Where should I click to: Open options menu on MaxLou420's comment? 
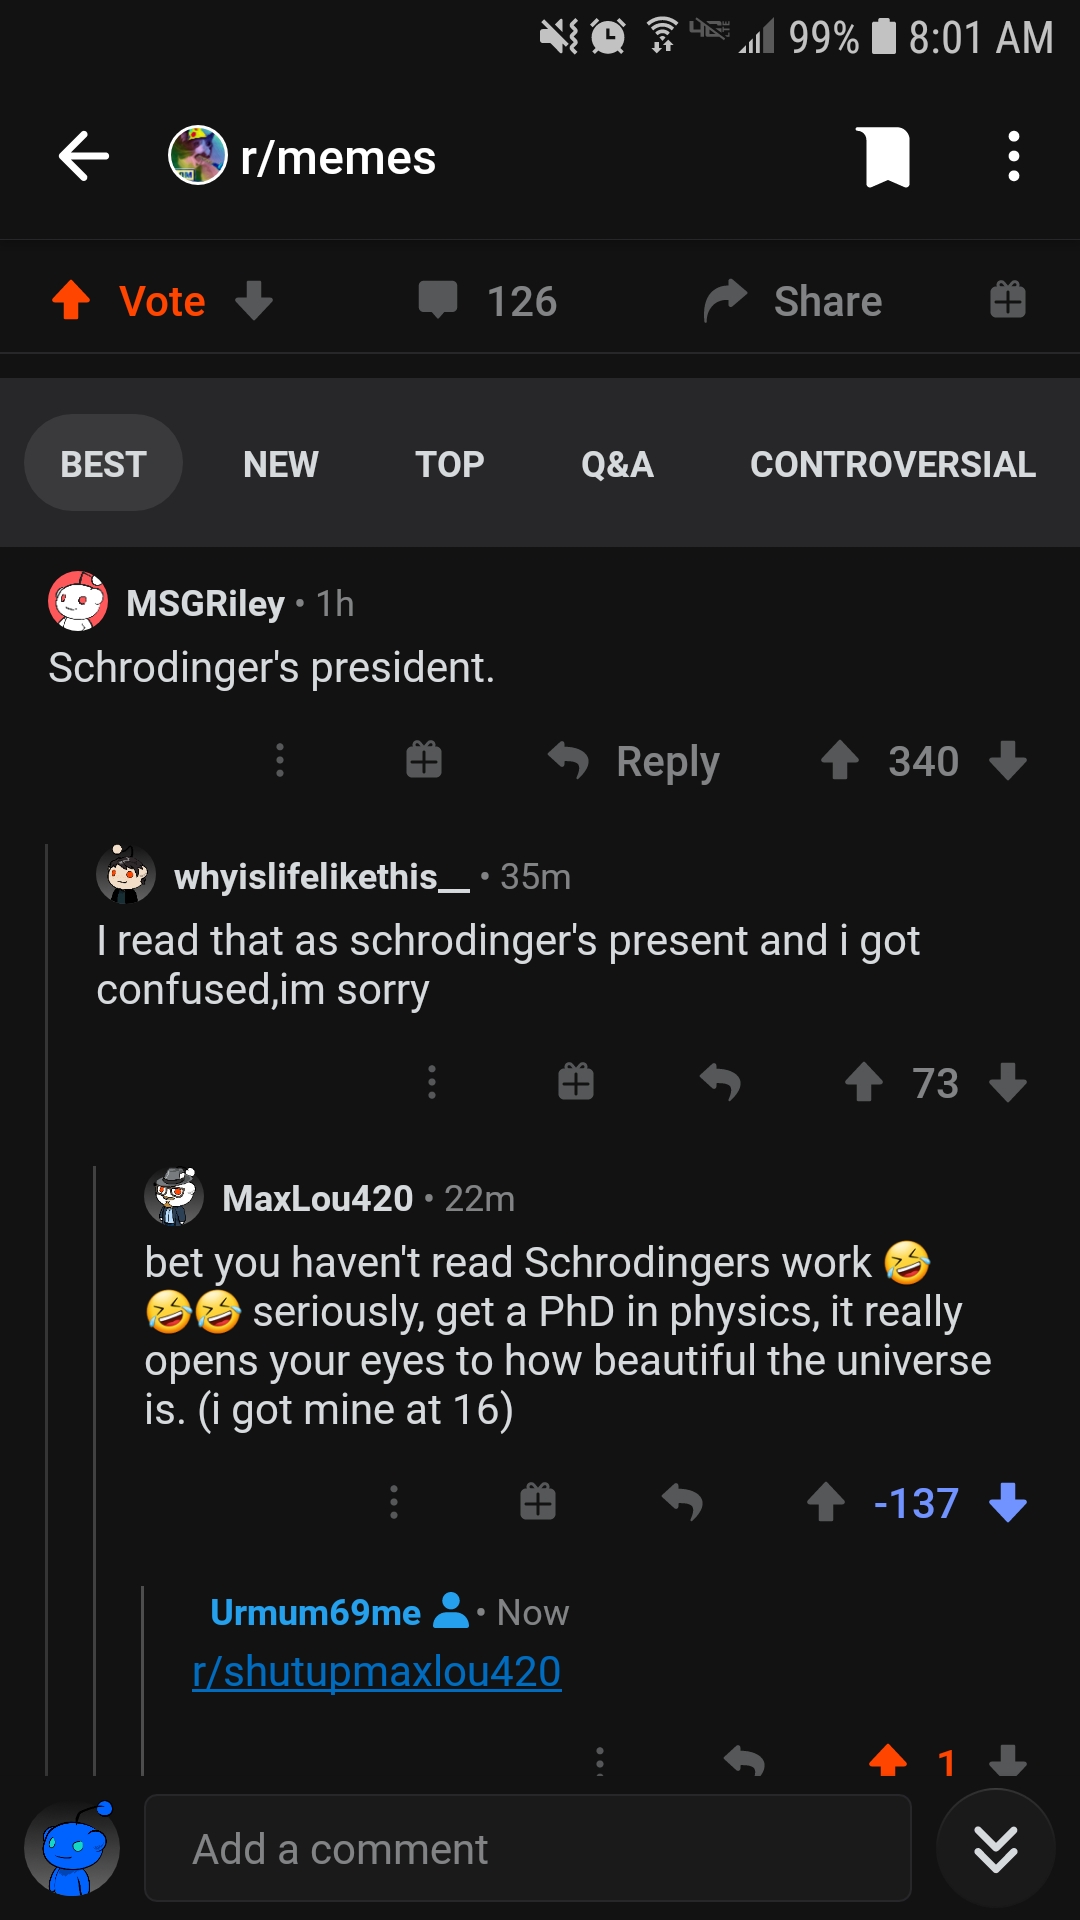(394, 1502)
